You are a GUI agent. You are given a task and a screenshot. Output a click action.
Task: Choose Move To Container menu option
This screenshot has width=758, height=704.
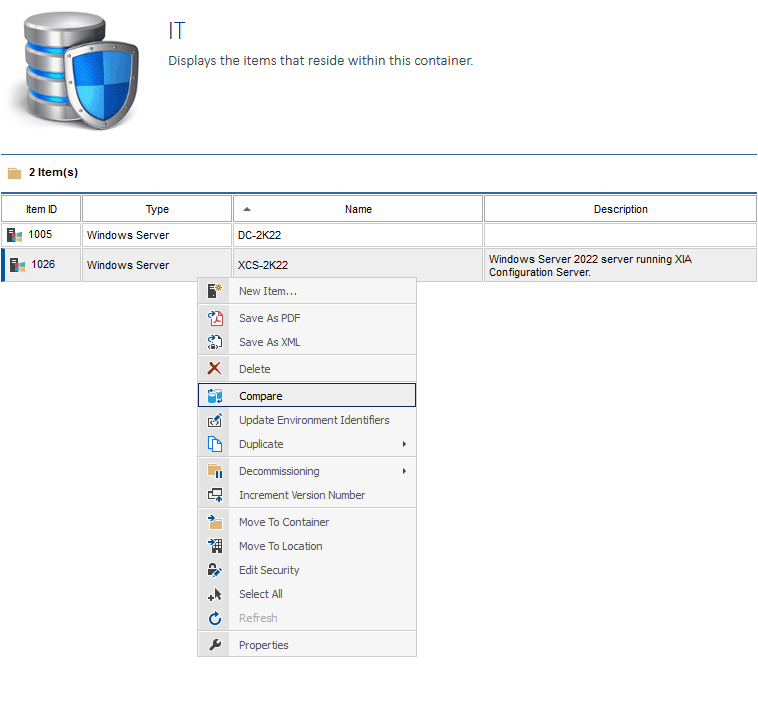283,522
